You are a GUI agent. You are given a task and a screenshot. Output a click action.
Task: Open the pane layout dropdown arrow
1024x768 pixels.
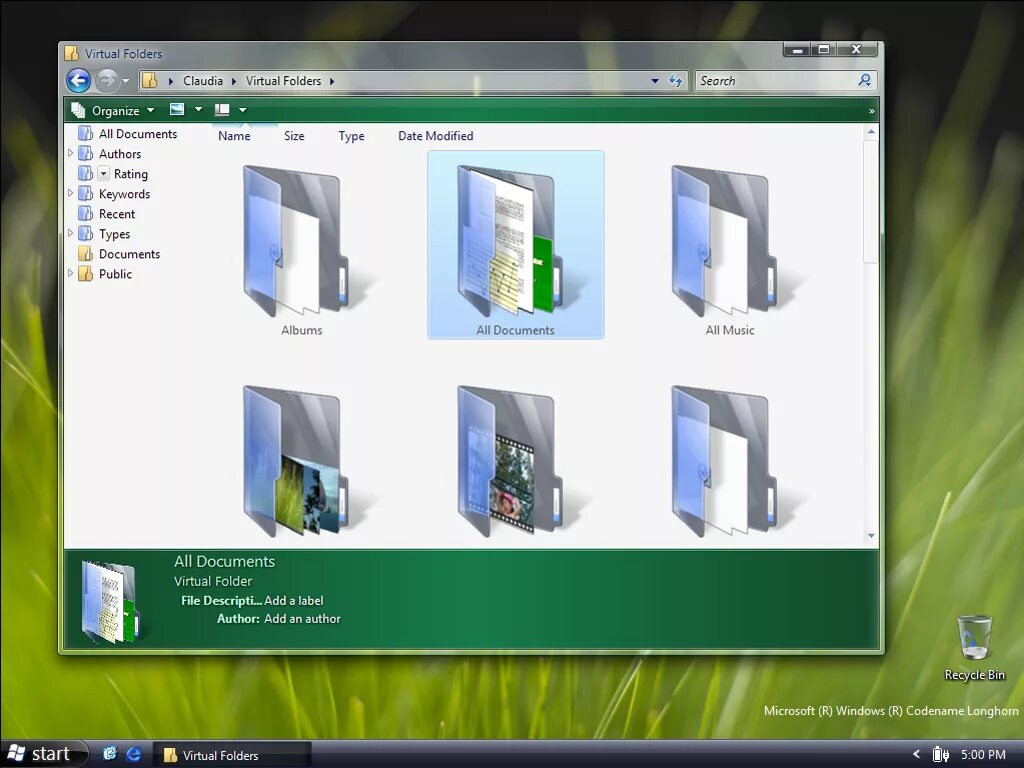tap(242, 110)
